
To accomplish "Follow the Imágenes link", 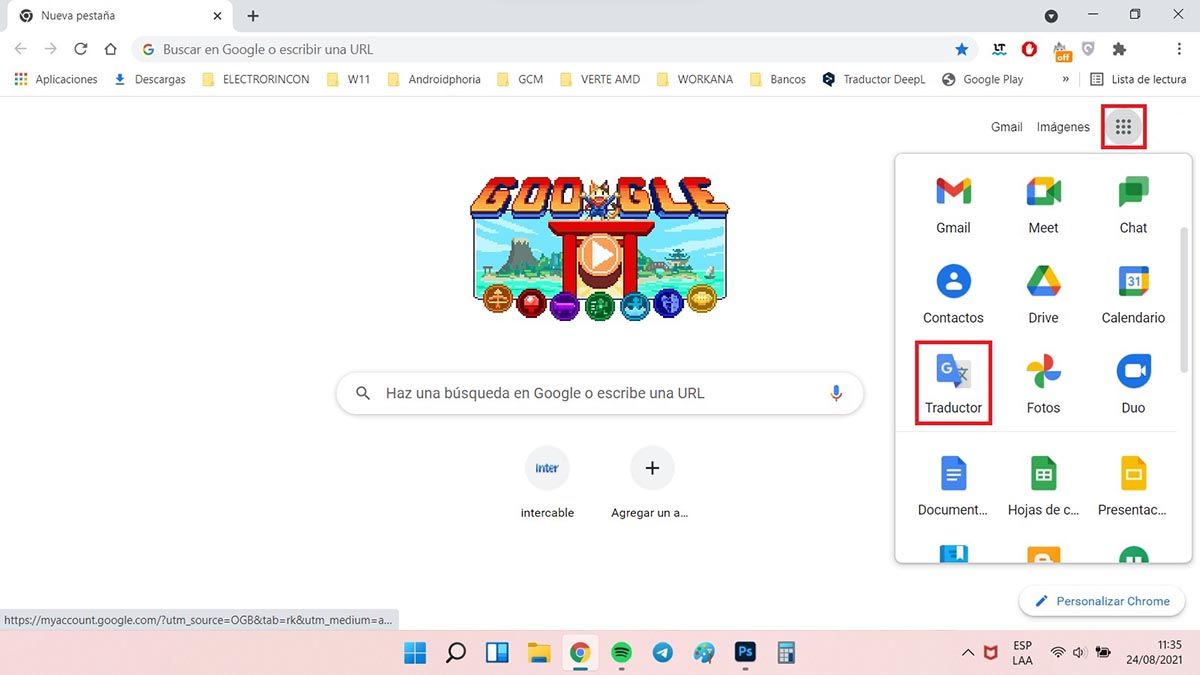I will coord(1063,127).
